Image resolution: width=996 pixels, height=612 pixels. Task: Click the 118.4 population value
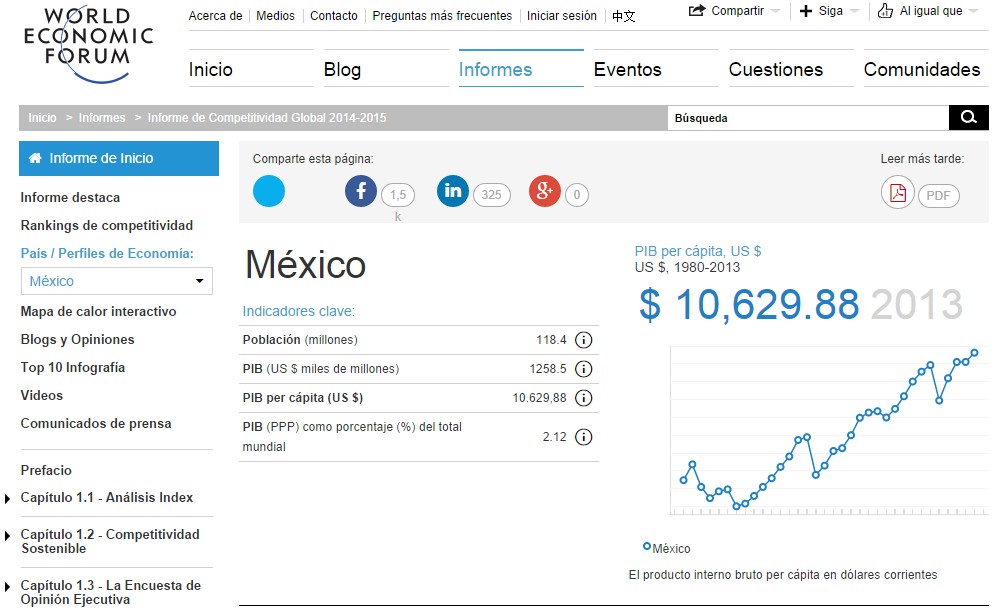point(551,340)
